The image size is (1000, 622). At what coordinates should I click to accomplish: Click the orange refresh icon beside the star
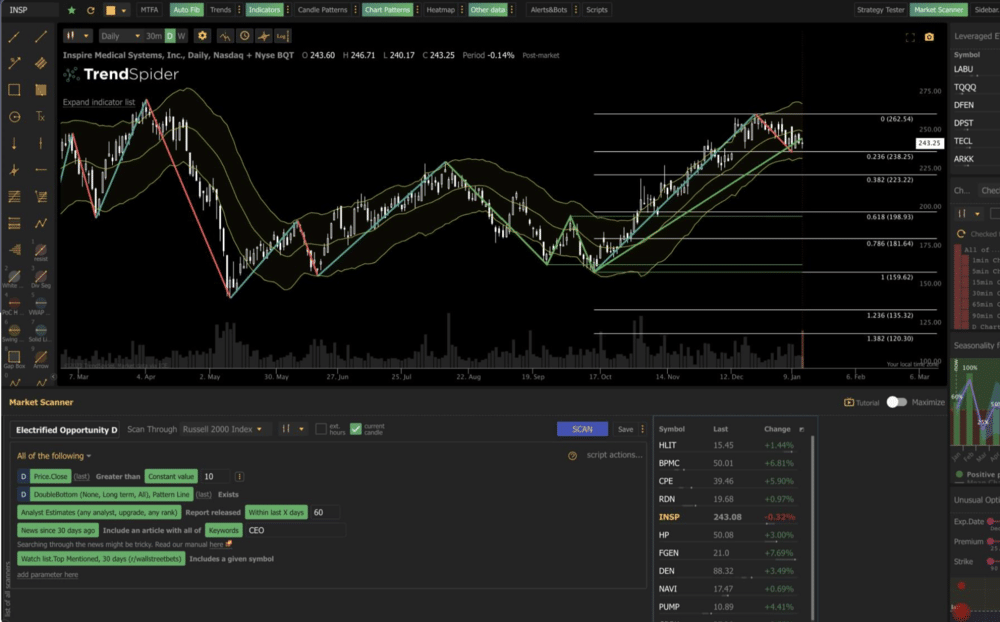(91, 10)
